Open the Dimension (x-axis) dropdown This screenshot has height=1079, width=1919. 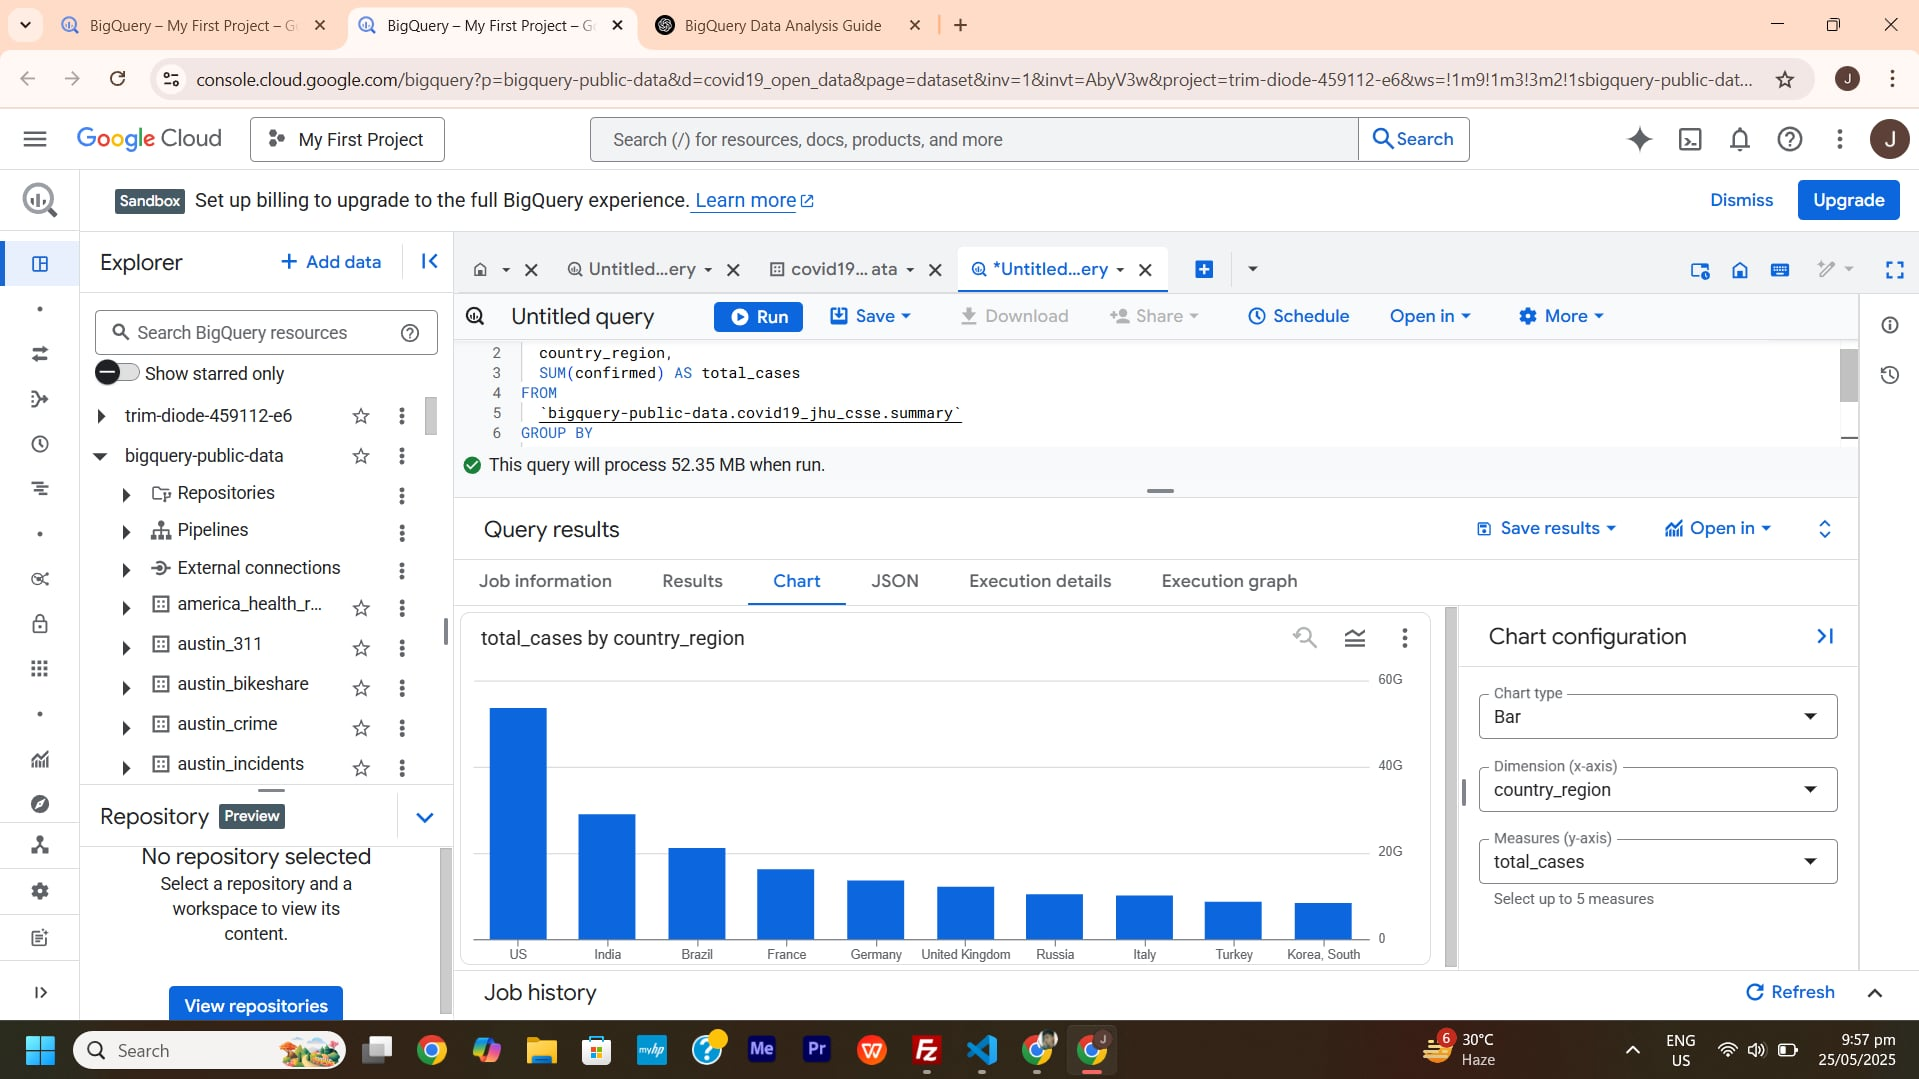pyautogui.click(x=1657, y=790)
